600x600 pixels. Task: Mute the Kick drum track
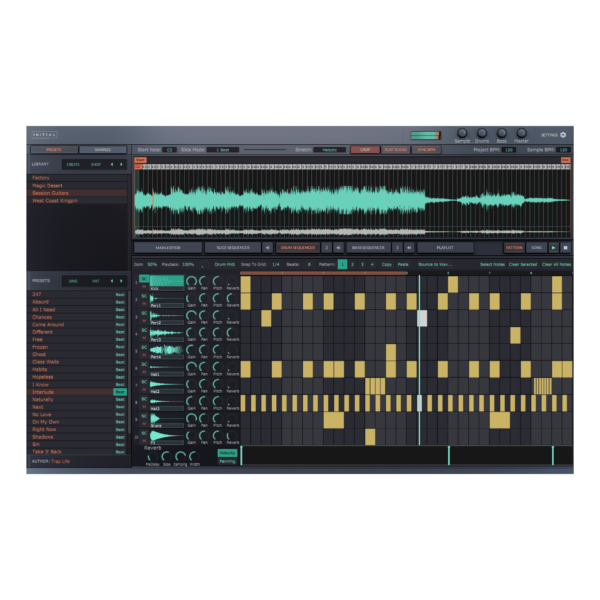point(144,286)
